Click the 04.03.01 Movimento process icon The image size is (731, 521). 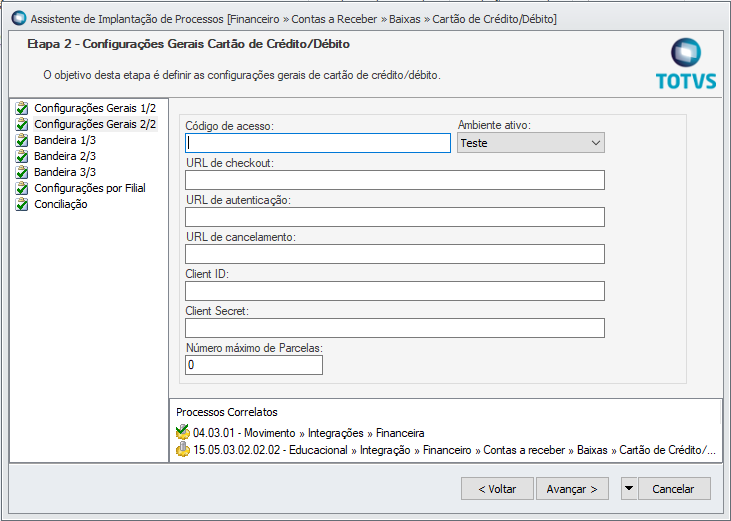click(x=182, y=433)
